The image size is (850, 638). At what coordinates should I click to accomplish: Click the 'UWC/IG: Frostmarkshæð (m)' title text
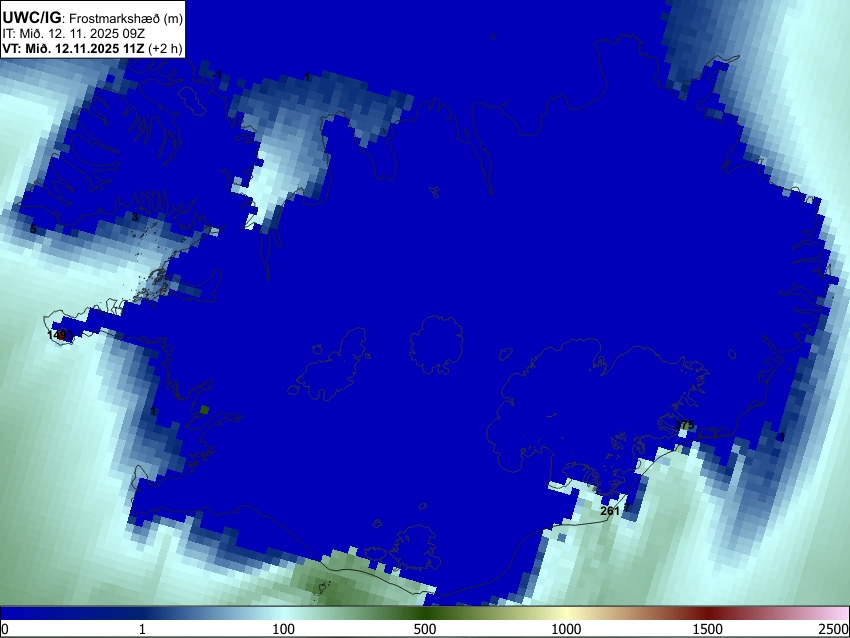click(93, 18)
